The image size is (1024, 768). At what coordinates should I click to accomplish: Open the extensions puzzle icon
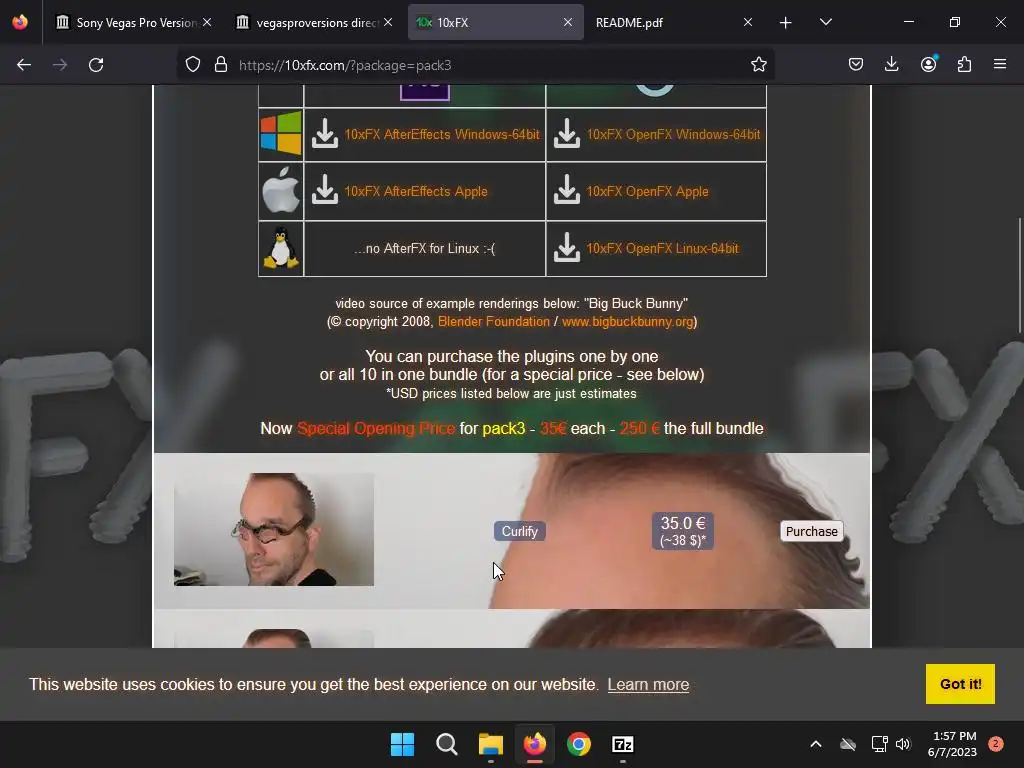[x=964, y=64]
